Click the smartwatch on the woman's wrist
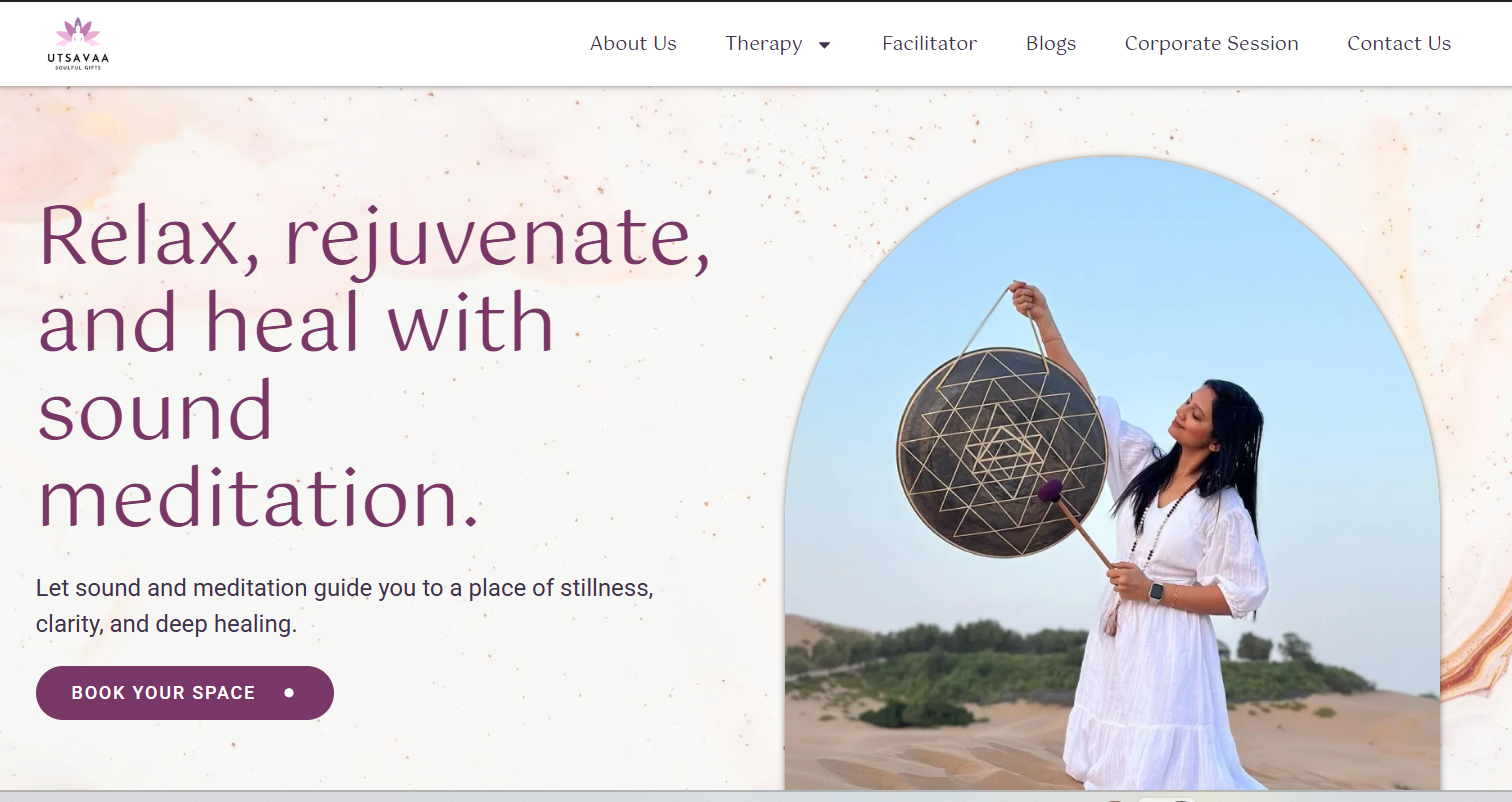This screenshot has height=802, width=1512. point(1156,592)
